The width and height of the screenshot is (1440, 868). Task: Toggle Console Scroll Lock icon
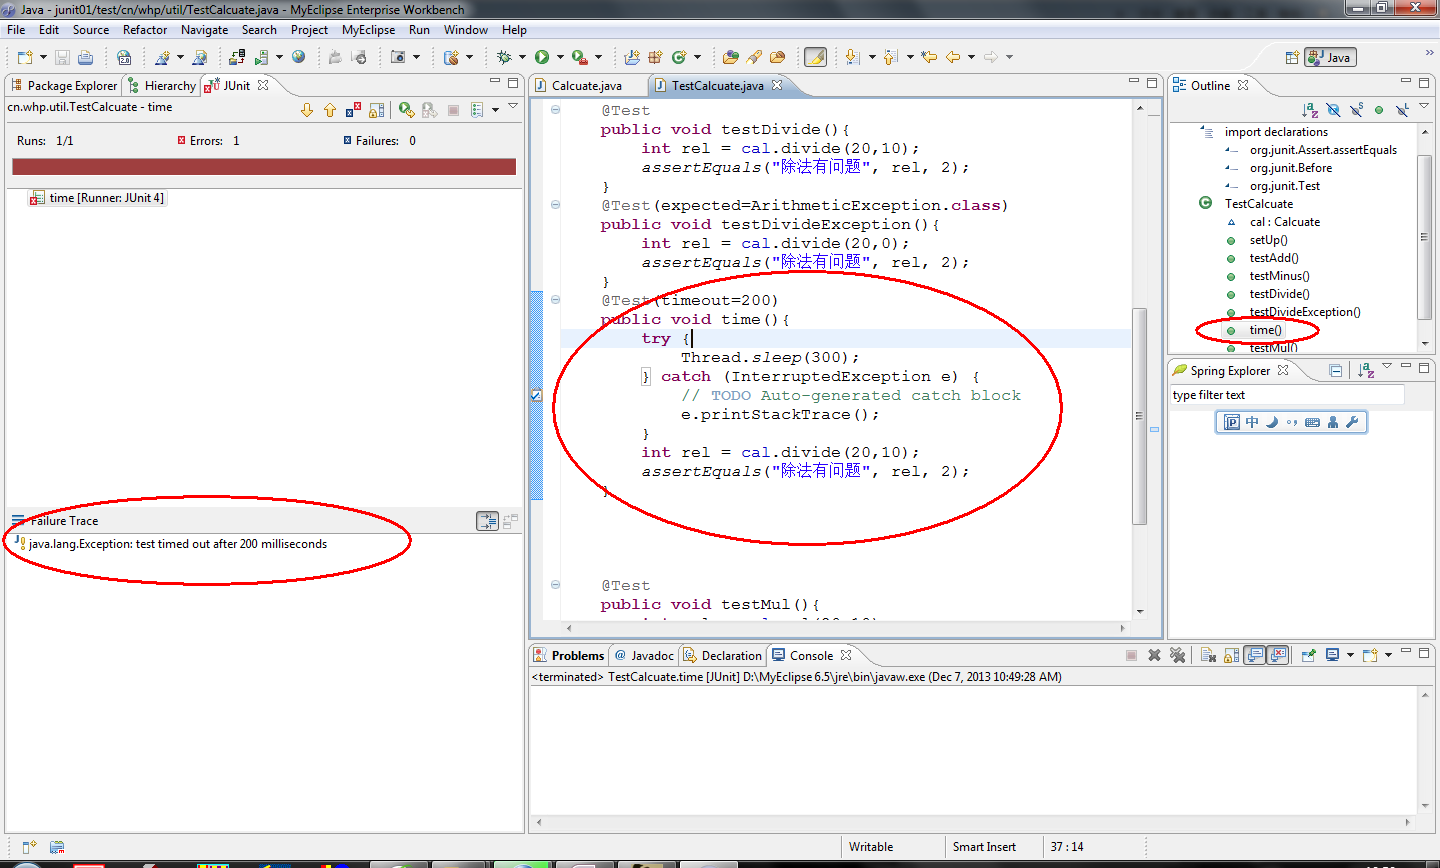tap(1231, 655)
